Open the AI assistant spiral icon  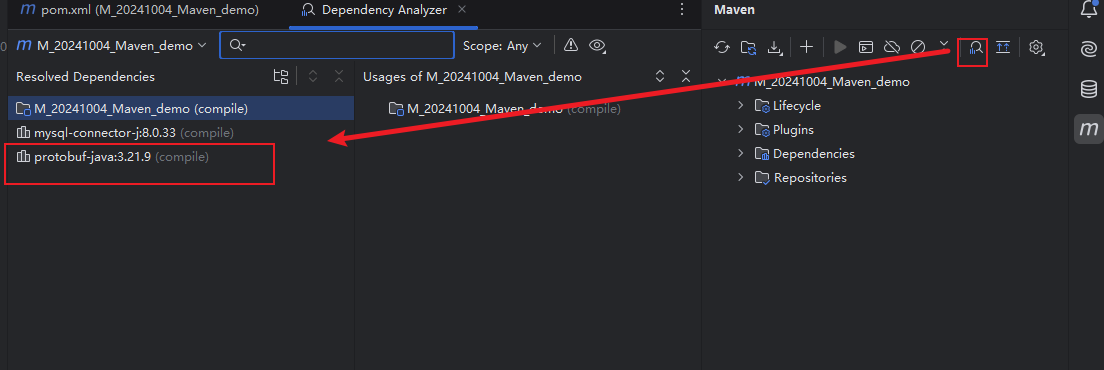tap(1089, 49)
